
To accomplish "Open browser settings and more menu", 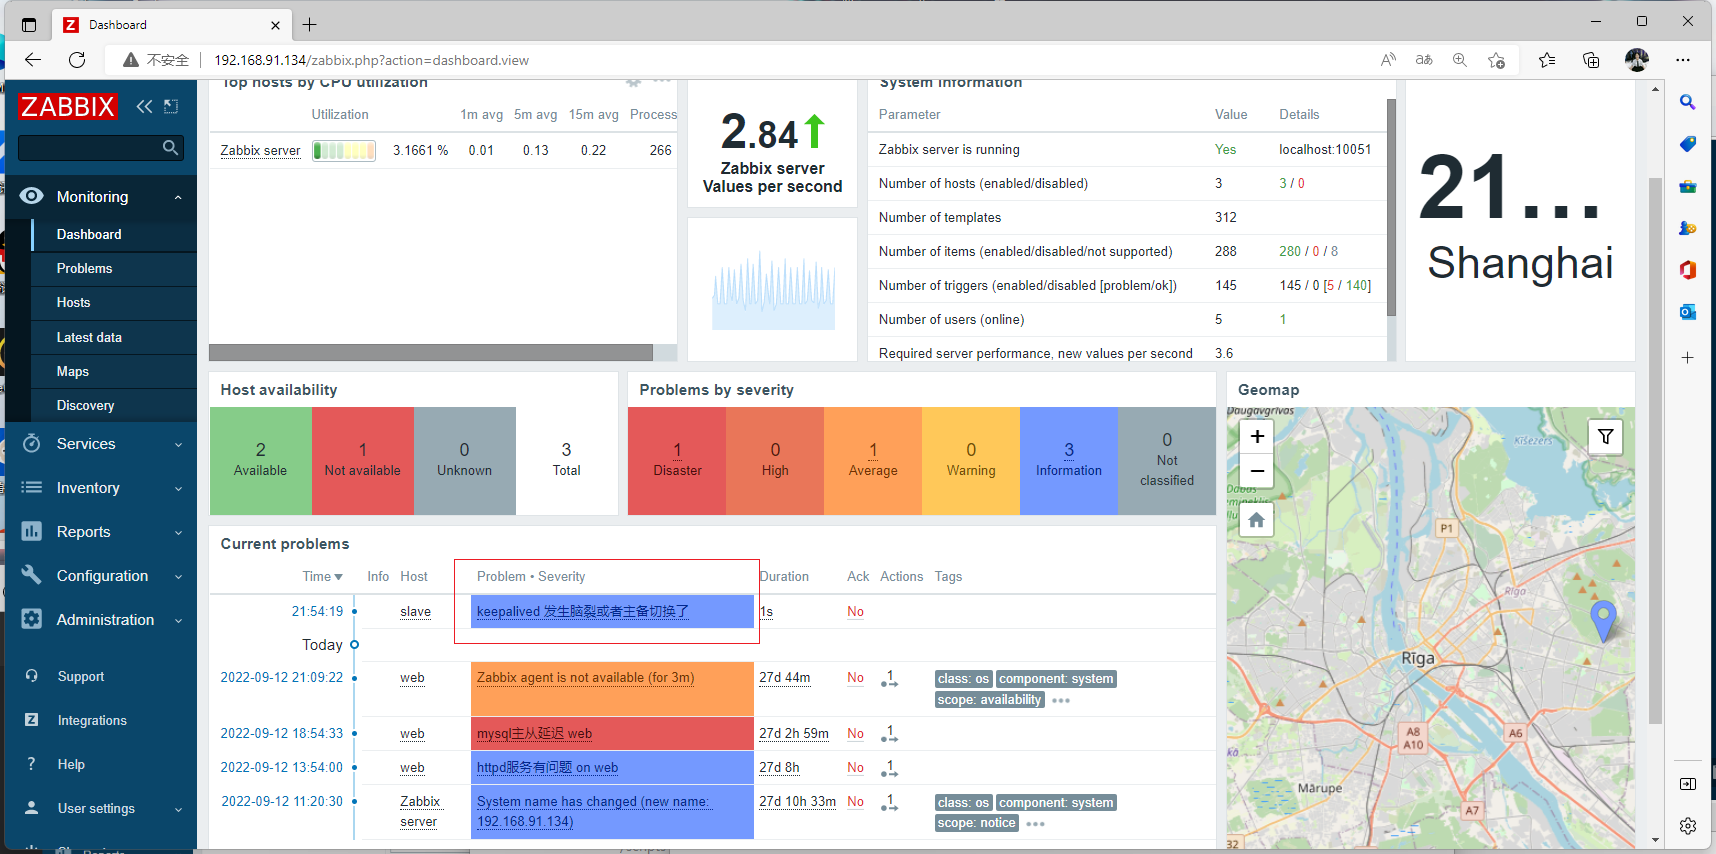I will (1683, 60).
